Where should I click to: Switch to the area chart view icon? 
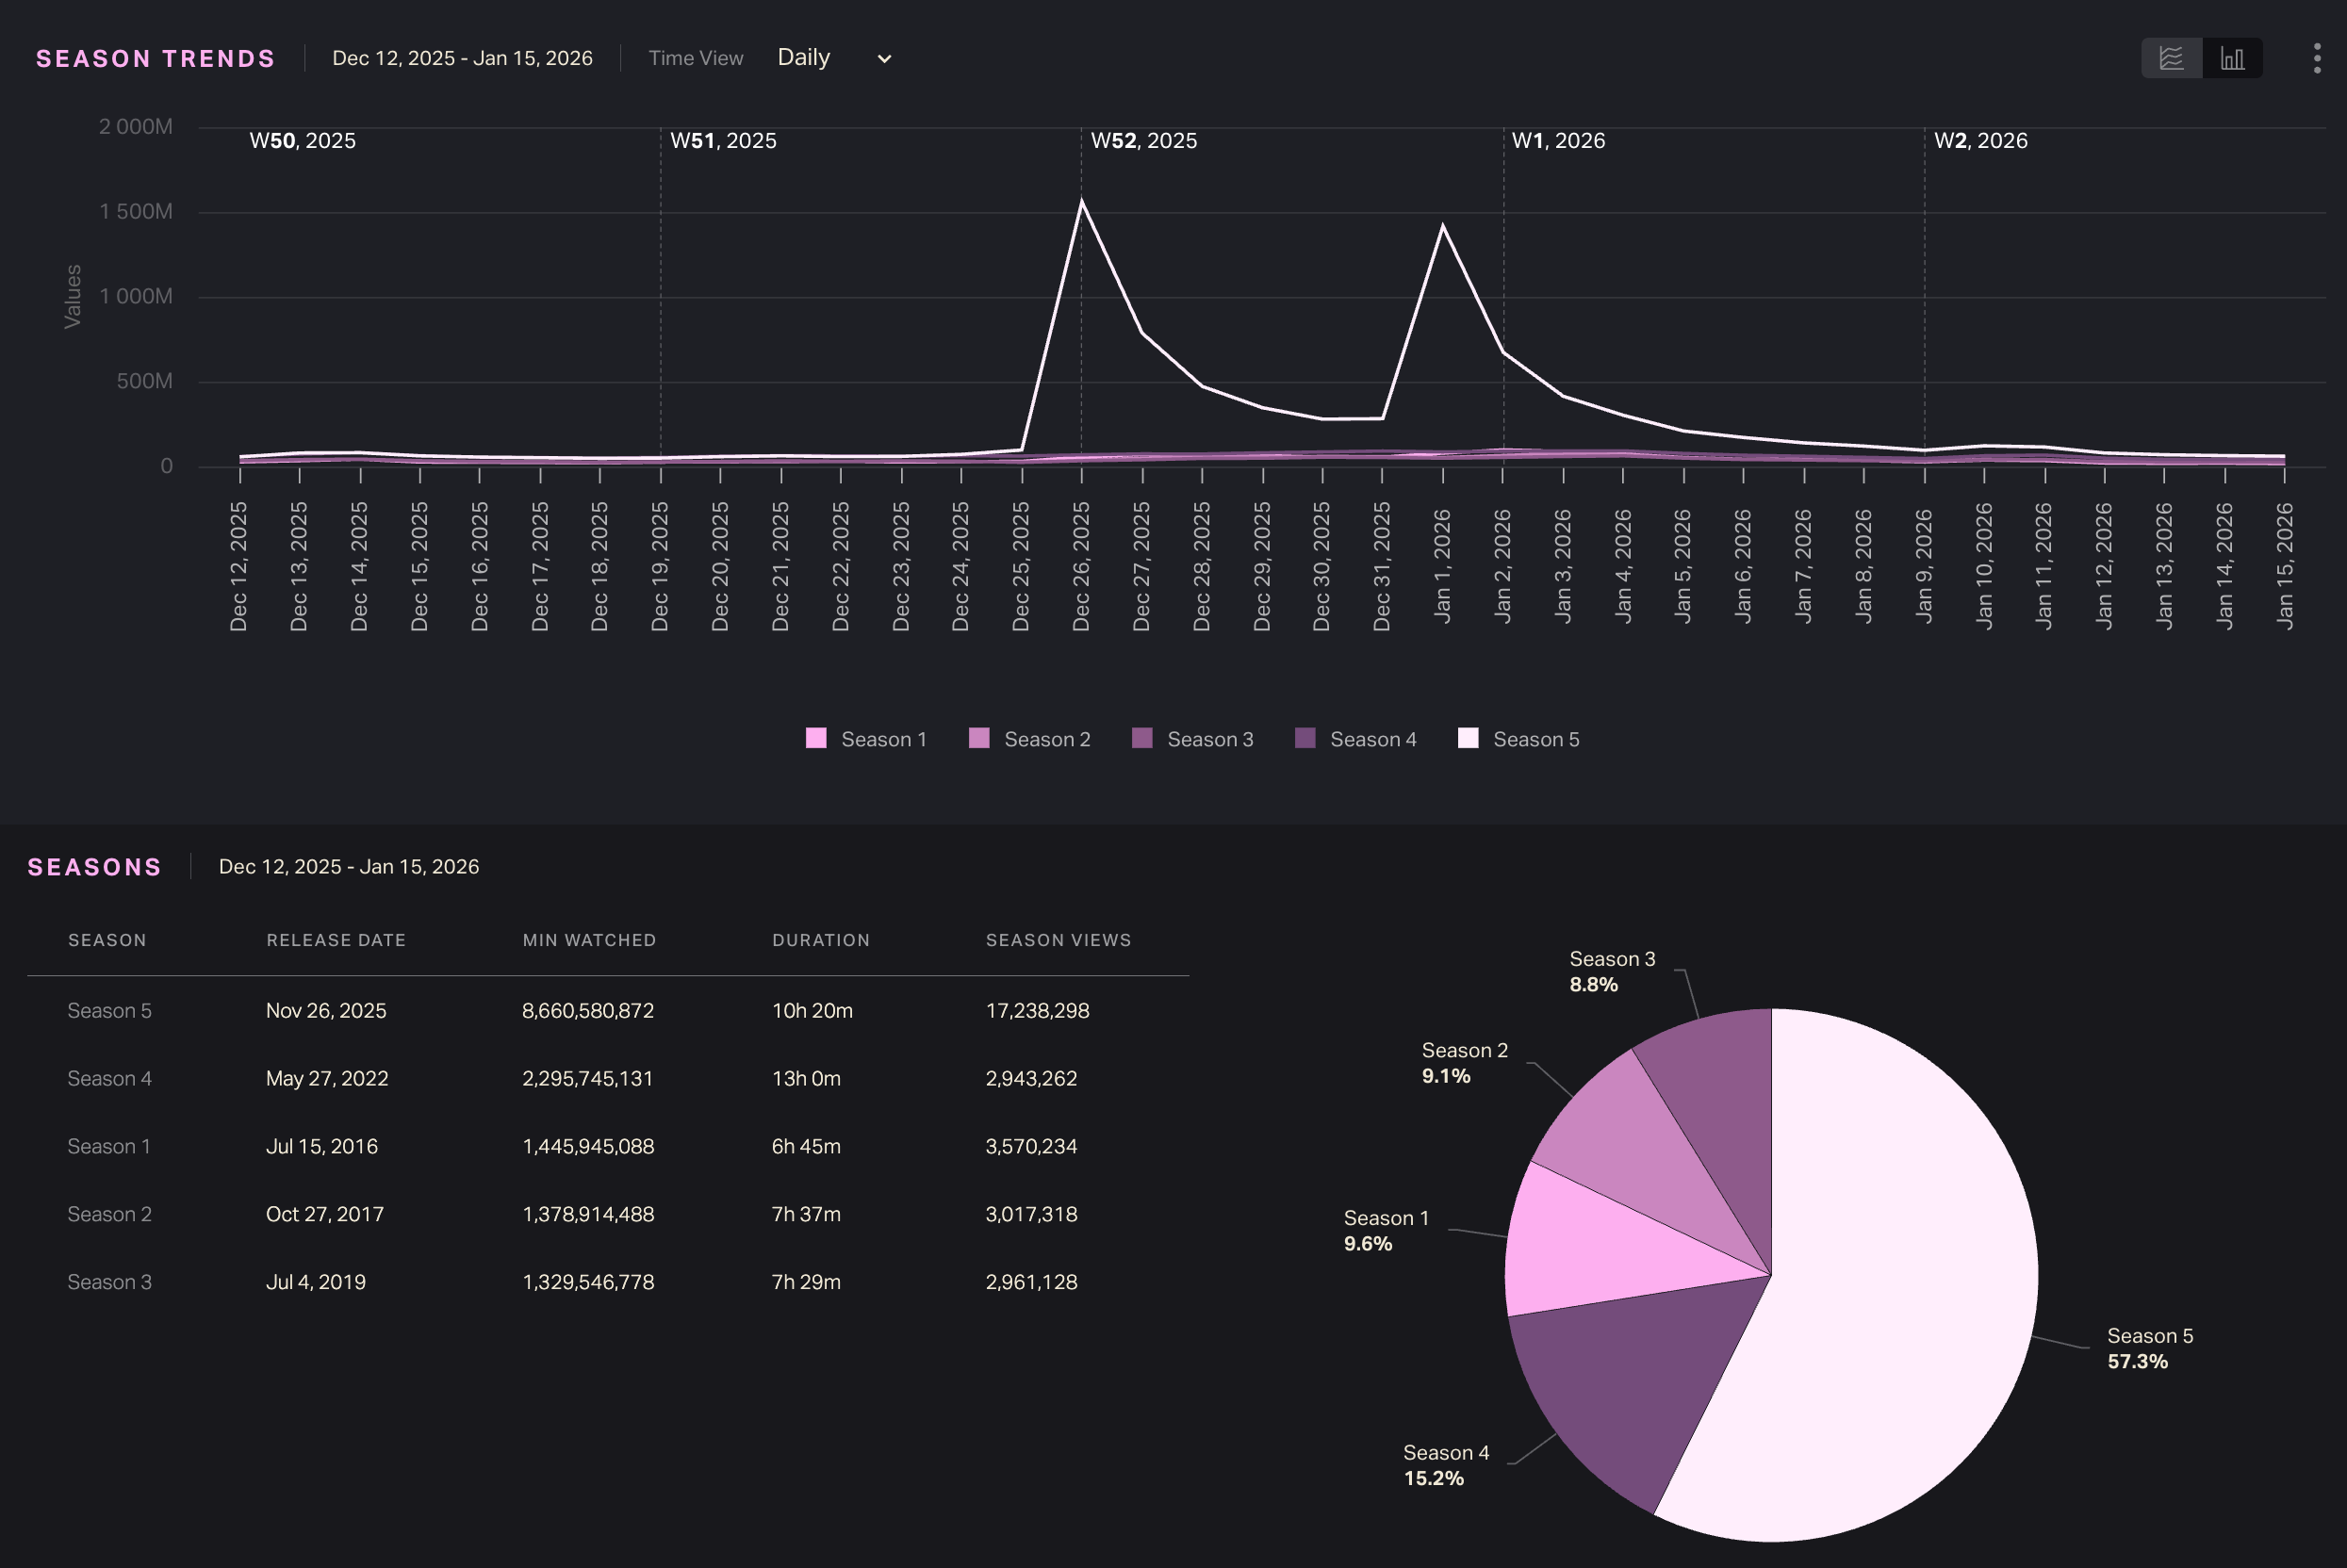pyautogui.click(x=2171, y=58)
